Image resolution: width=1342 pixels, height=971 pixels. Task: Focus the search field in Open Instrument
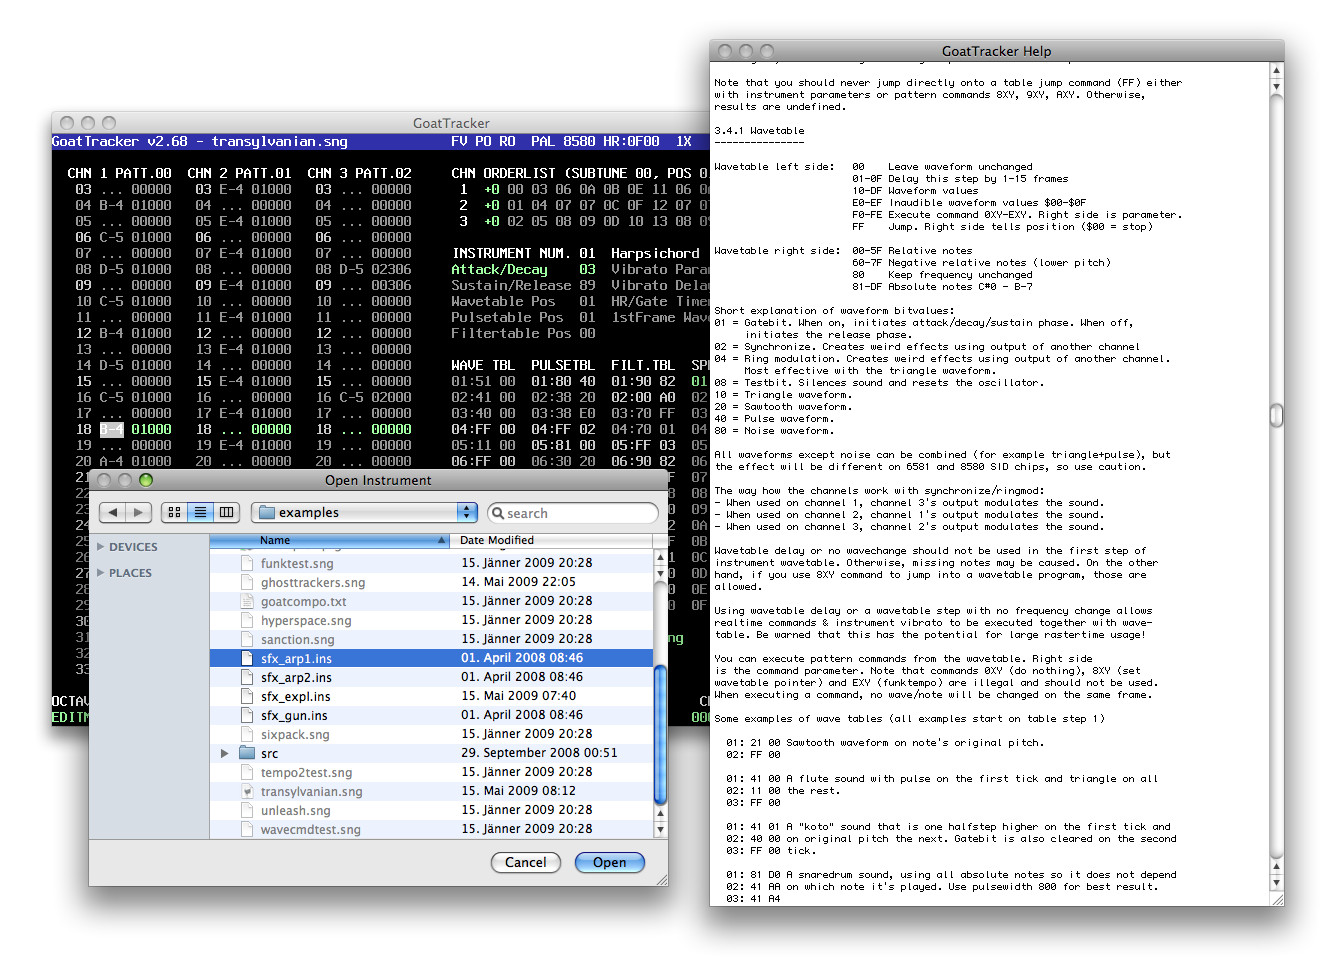(573, 513)
